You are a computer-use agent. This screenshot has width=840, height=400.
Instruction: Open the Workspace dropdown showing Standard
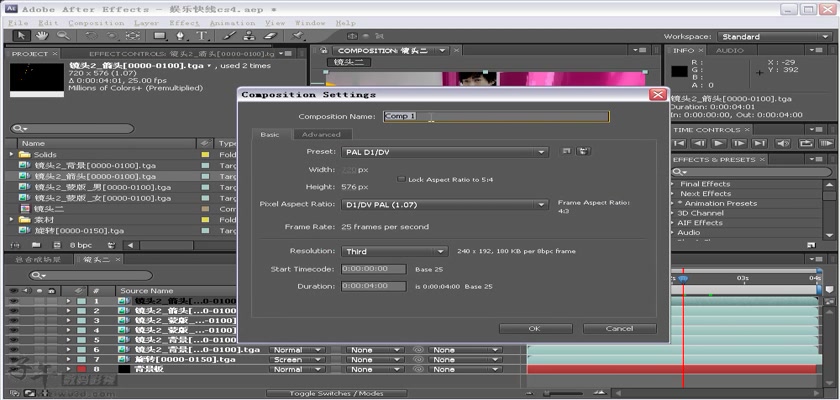[x=775, y=36]
